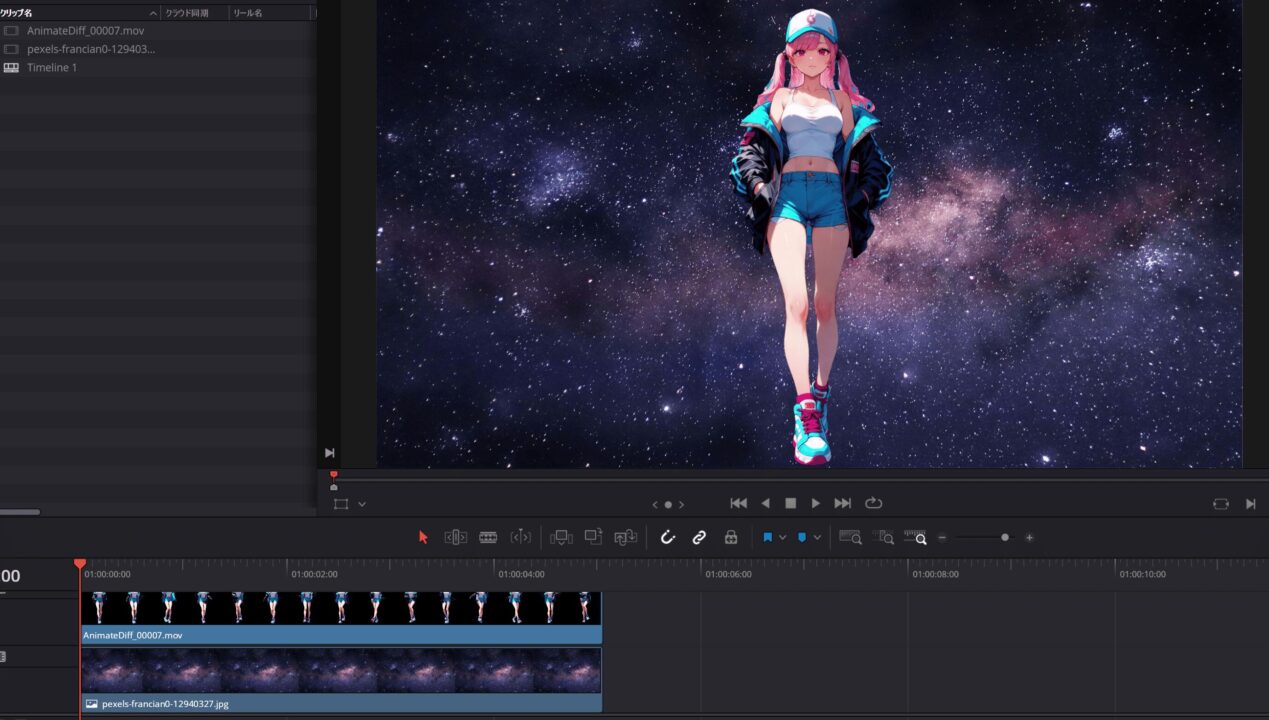Click the viewer preview image

click(809, 233)
